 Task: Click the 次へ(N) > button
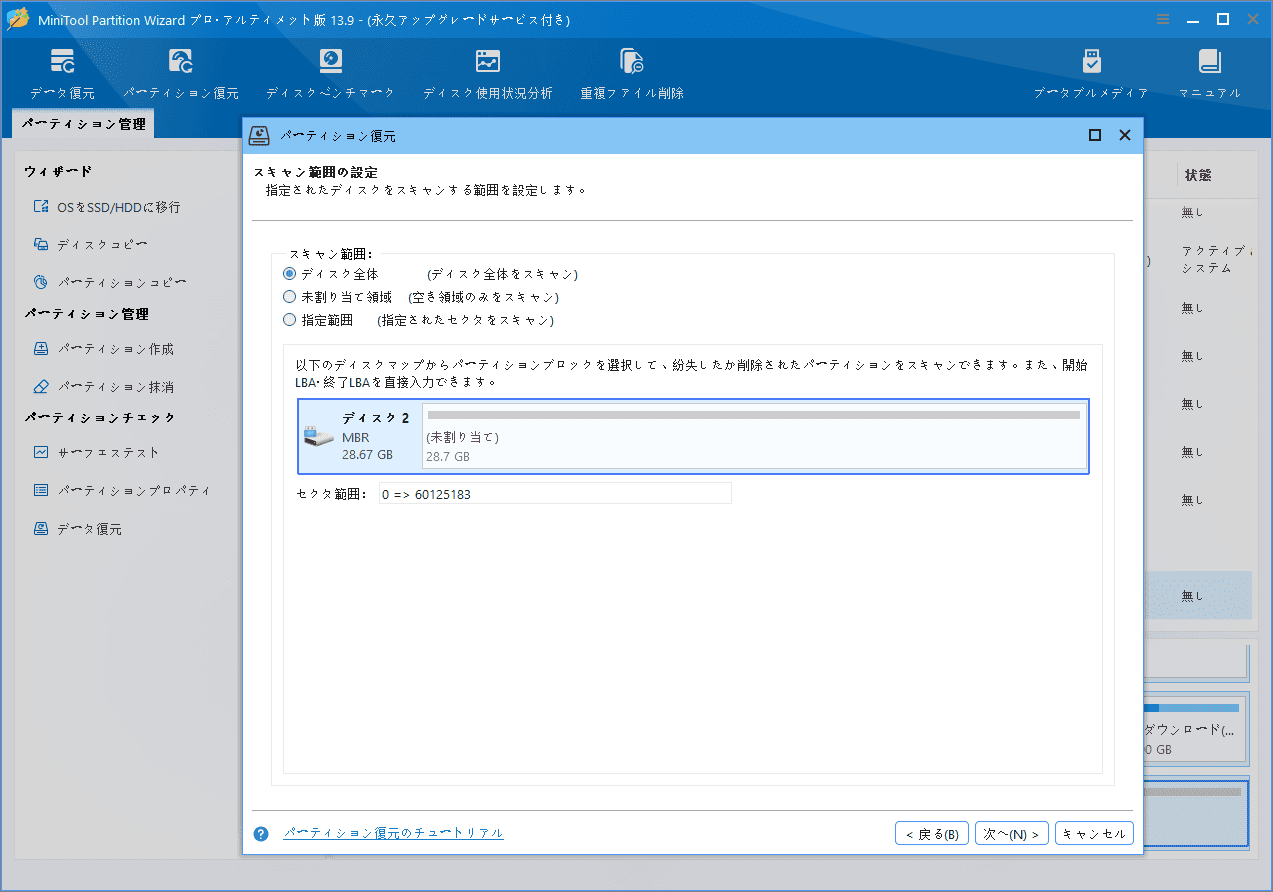pyautogui.click(x=1012, y=834)
